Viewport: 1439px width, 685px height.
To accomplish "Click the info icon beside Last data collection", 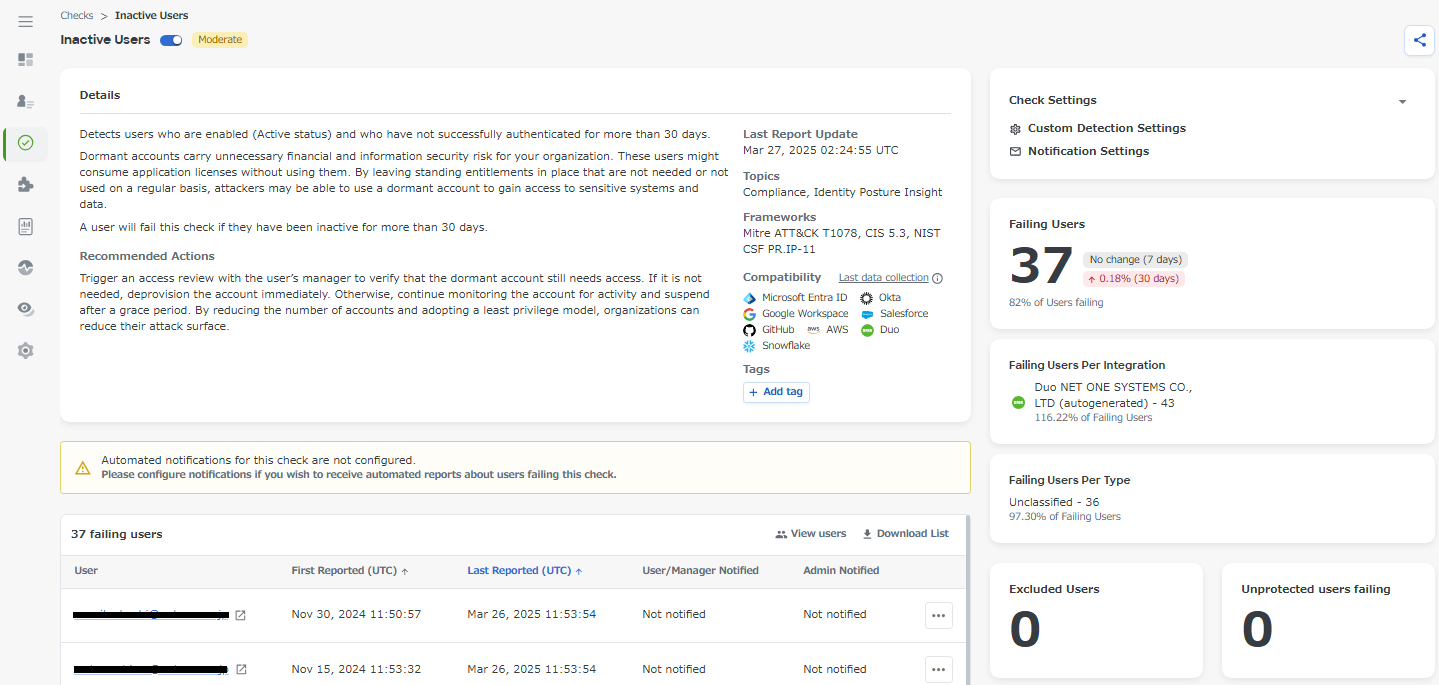I will [938, 278].
